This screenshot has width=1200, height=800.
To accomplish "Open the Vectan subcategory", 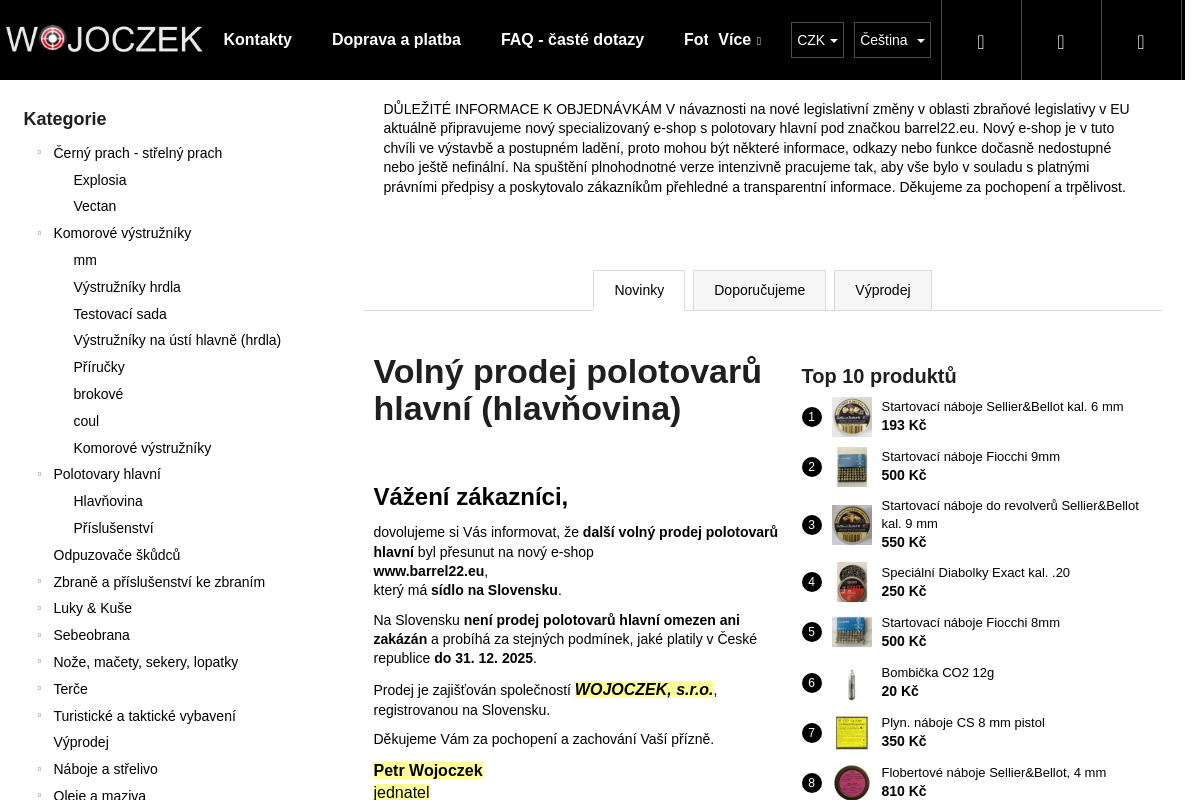I will pos(95,206).
